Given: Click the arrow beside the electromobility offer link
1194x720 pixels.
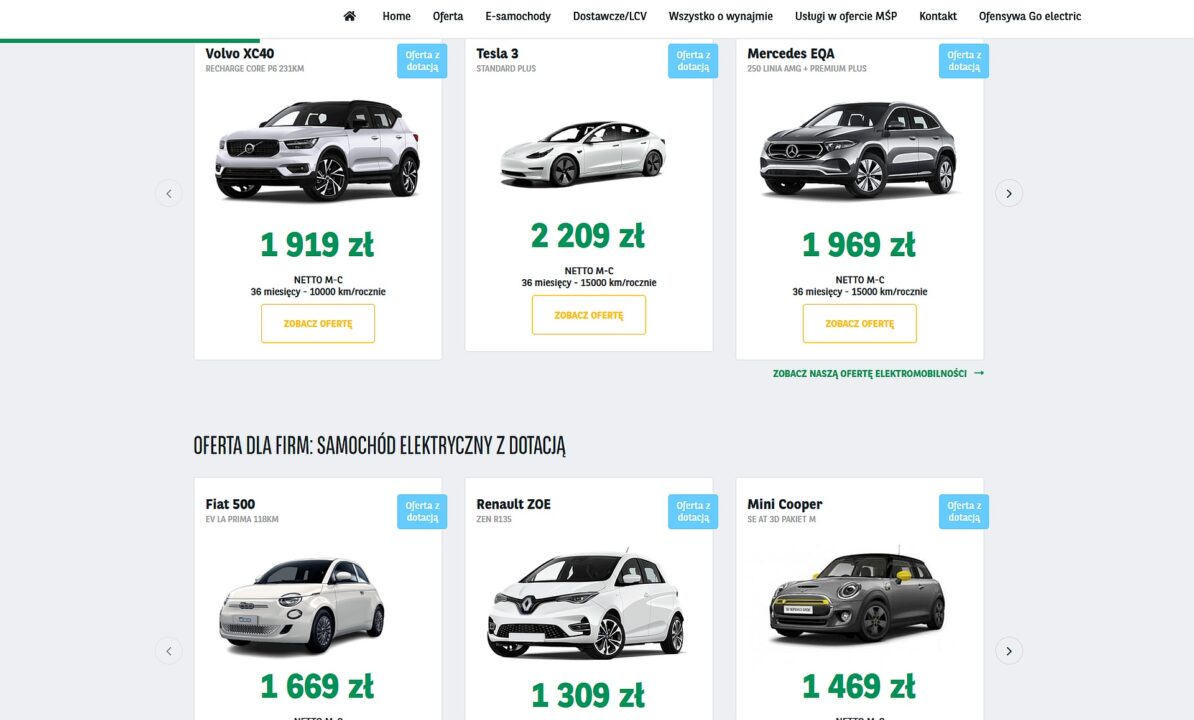Looking at the screenshot, I should click(x=979, y=373).
